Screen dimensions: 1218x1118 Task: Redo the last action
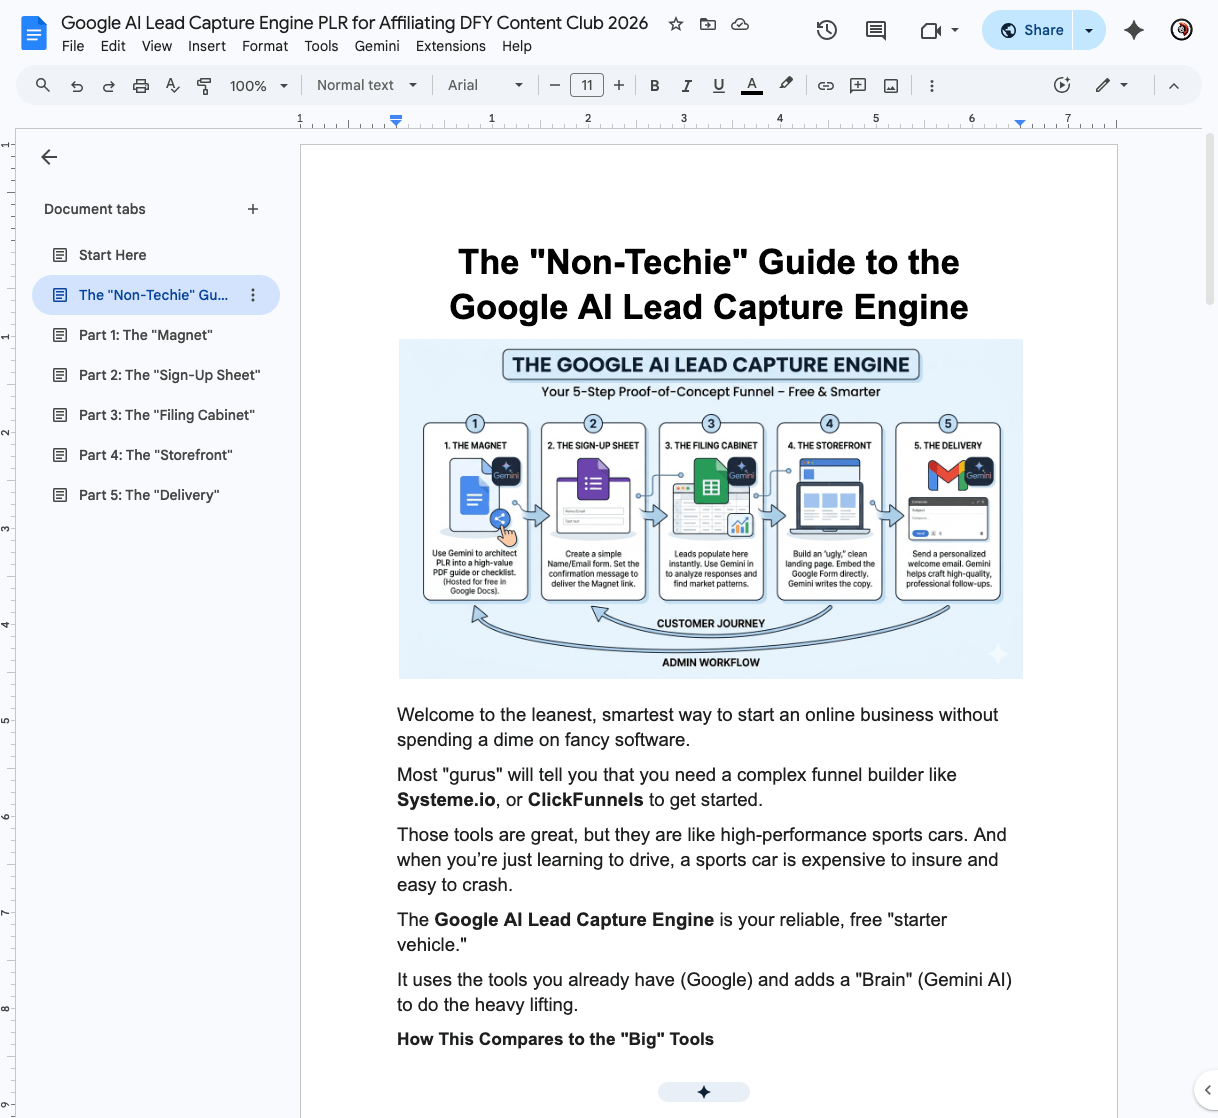109,86
